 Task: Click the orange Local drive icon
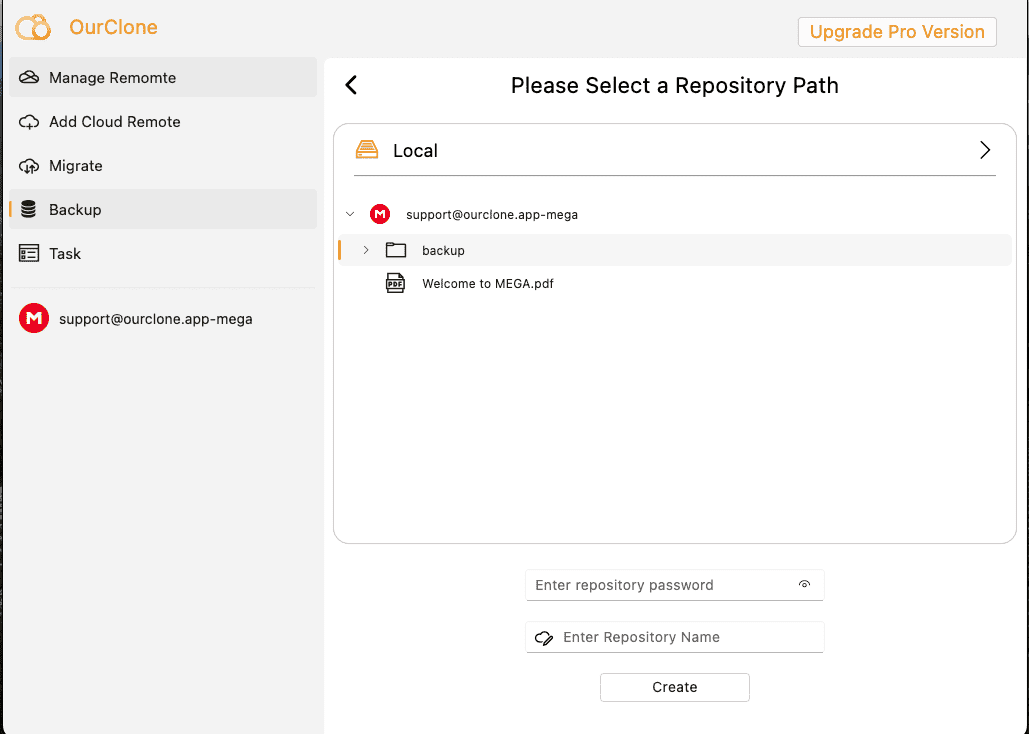(x=367, y=150)
